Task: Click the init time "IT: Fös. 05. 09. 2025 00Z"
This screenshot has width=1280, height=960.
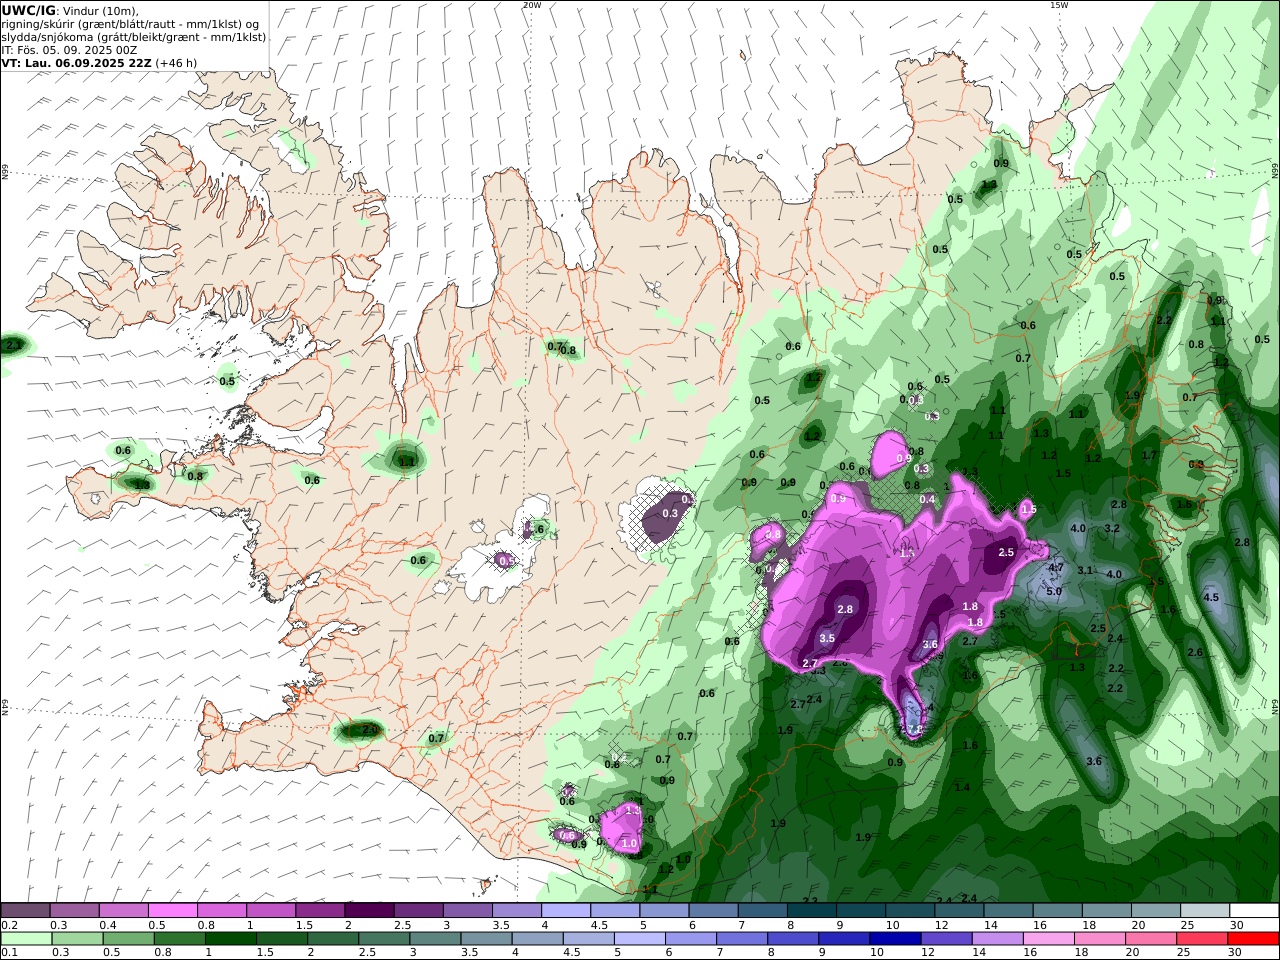Action: pos(69,50)
